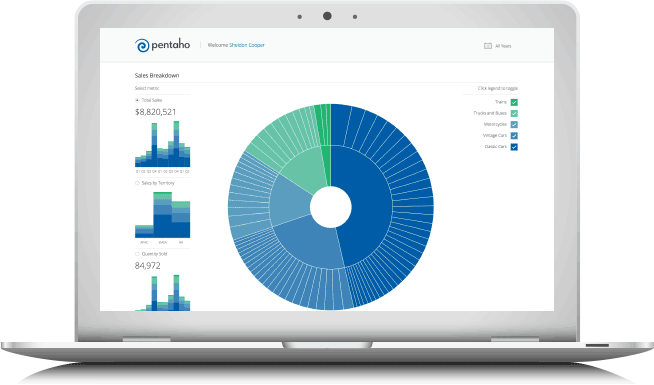This screenshot has height=385, width=654.
Task: Select the Total Sales radio button
Action: [137, 100]
